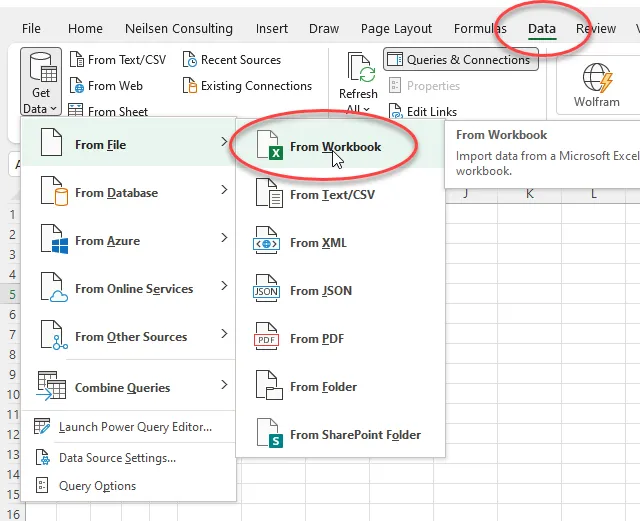Open the Edit Links command
Viewport: 640px width, 521px height.
coord(423,111)
